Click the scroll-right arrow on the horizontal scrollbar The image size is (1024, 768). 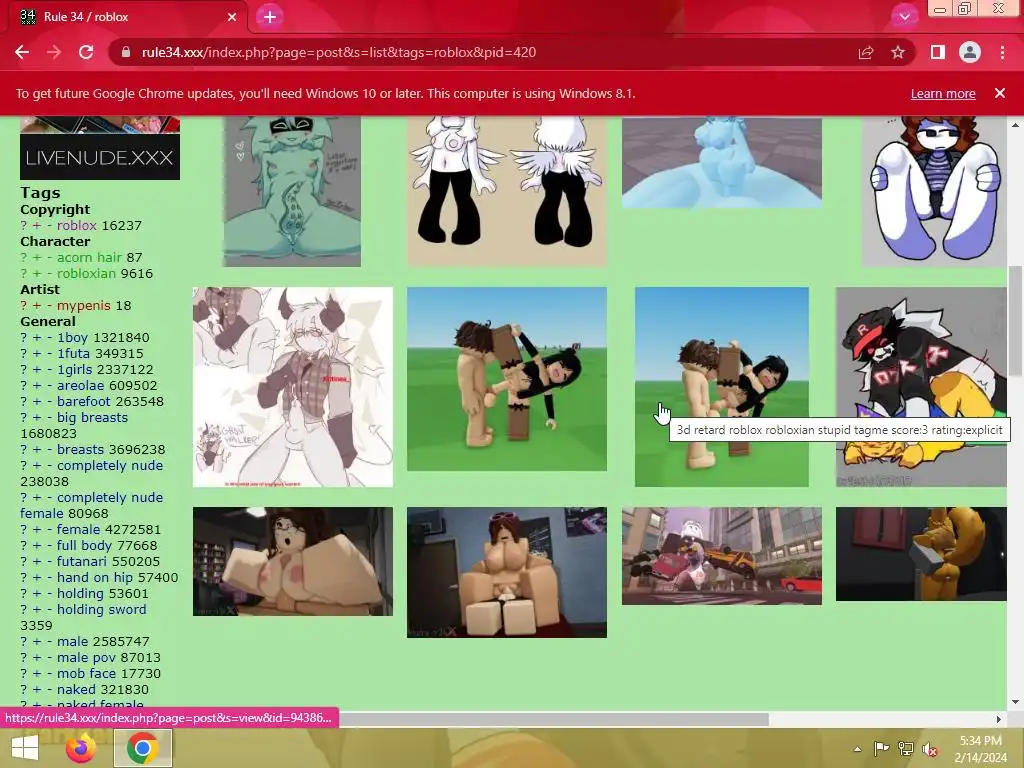tap(999, 719)
